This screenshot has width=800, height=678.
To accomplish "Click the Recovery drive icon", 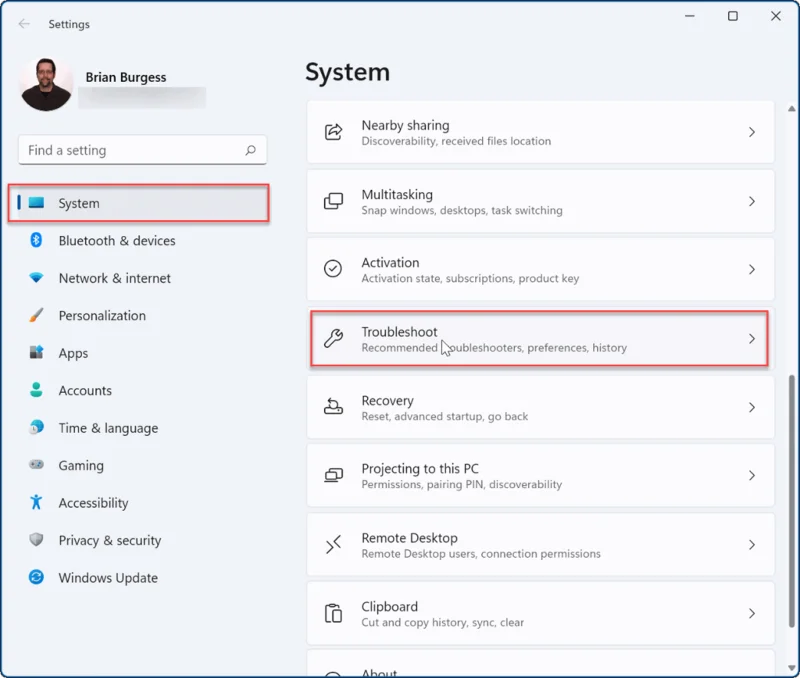I will [x=333, y=407].
